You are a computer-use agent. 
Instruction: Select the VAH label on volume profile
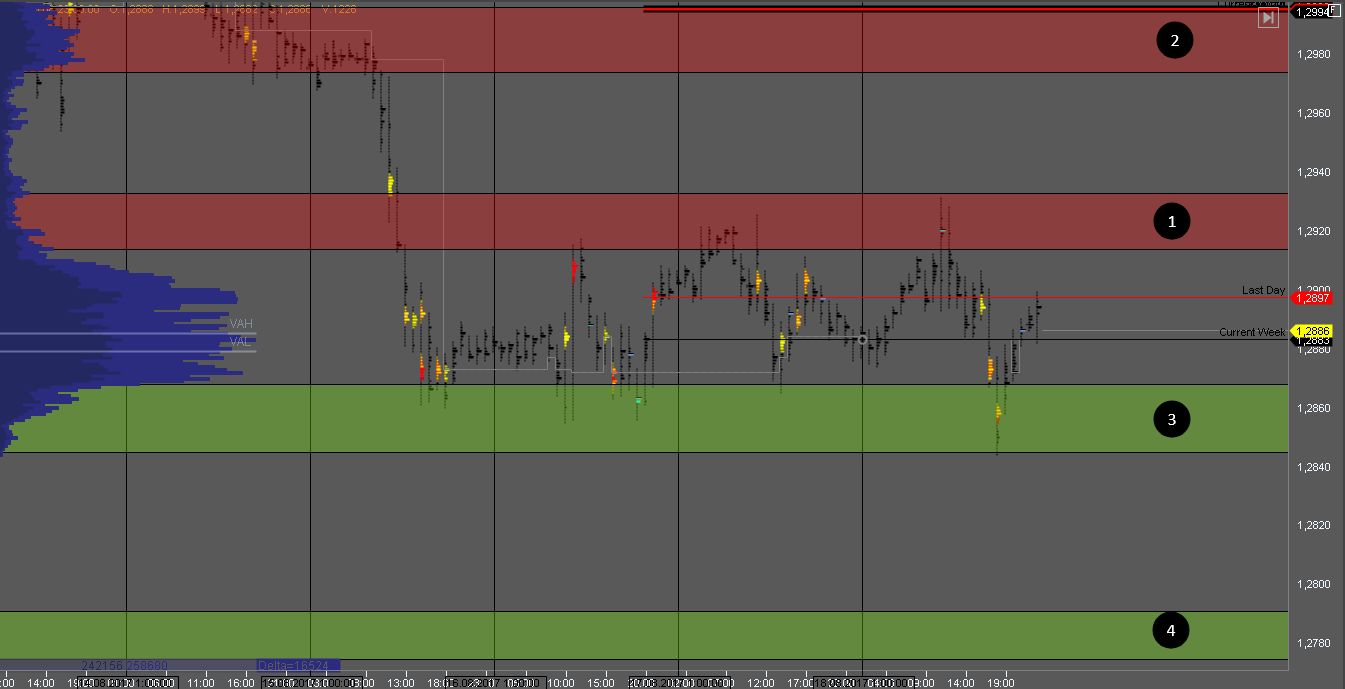coord(240,324)
